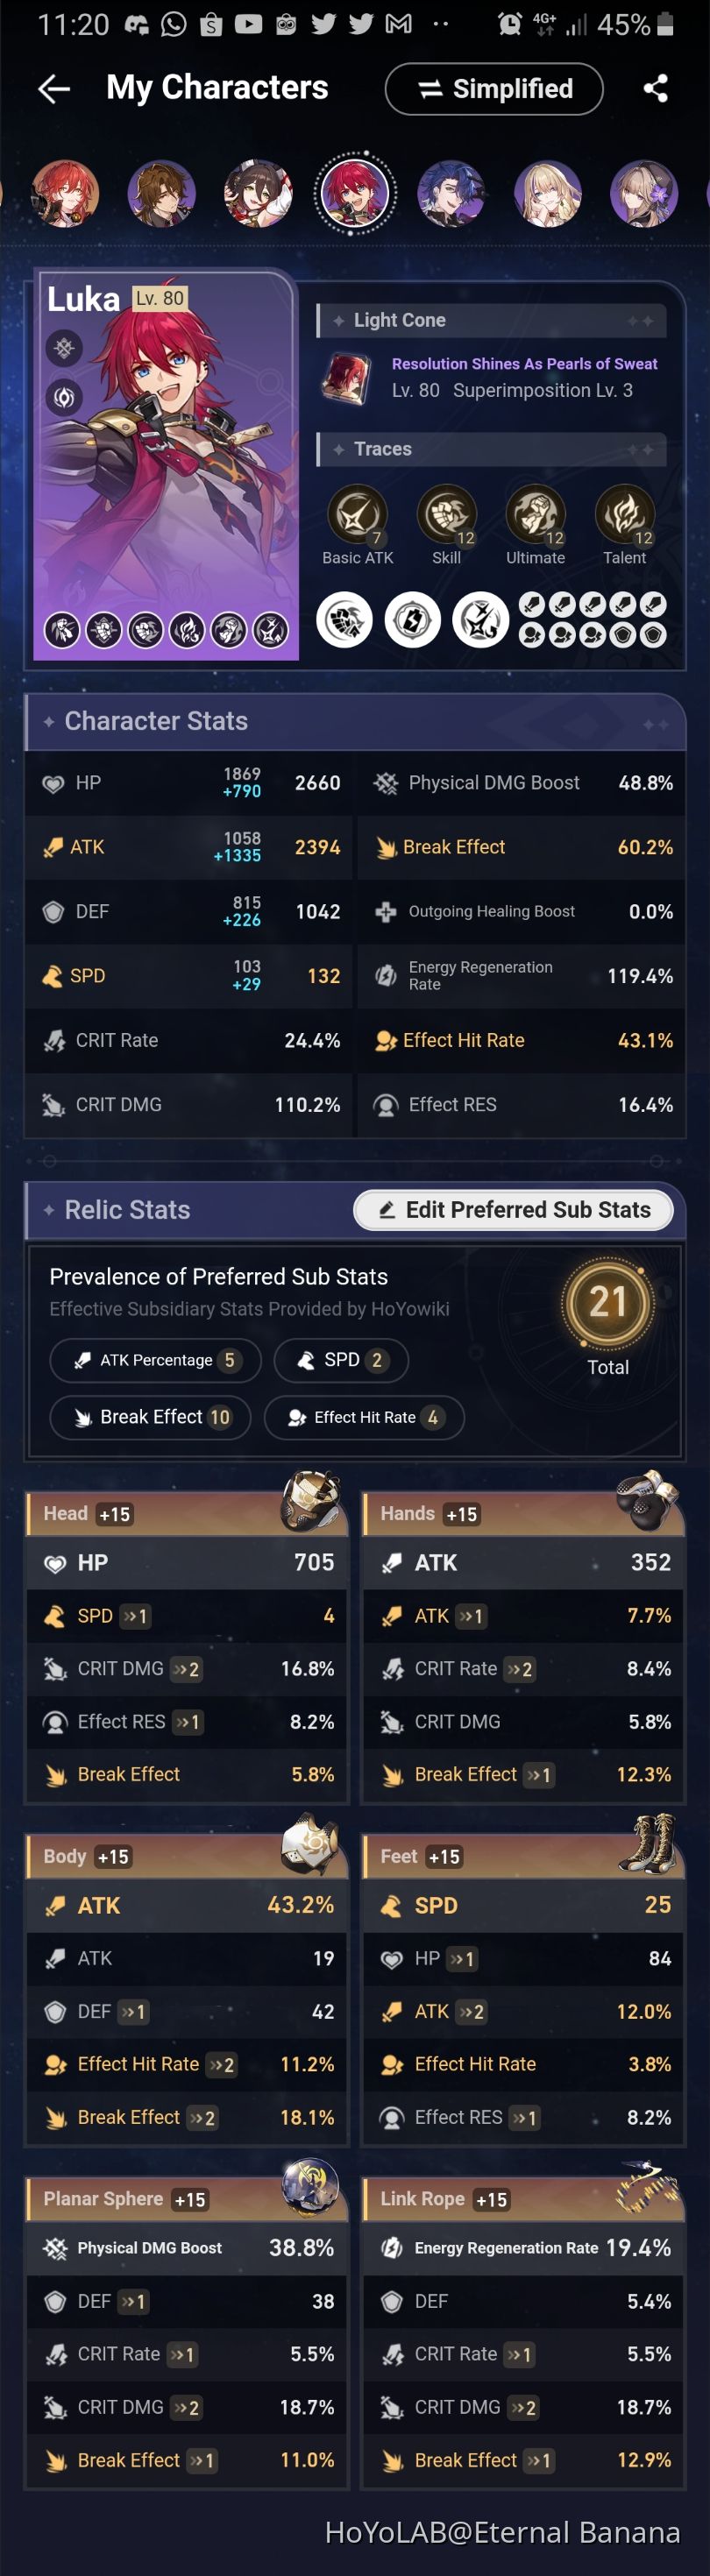Image resolution: width=710 pixels, height=2576 pixels.
Task: Select the blue-haired character avatar
Action: coord(452,194)
